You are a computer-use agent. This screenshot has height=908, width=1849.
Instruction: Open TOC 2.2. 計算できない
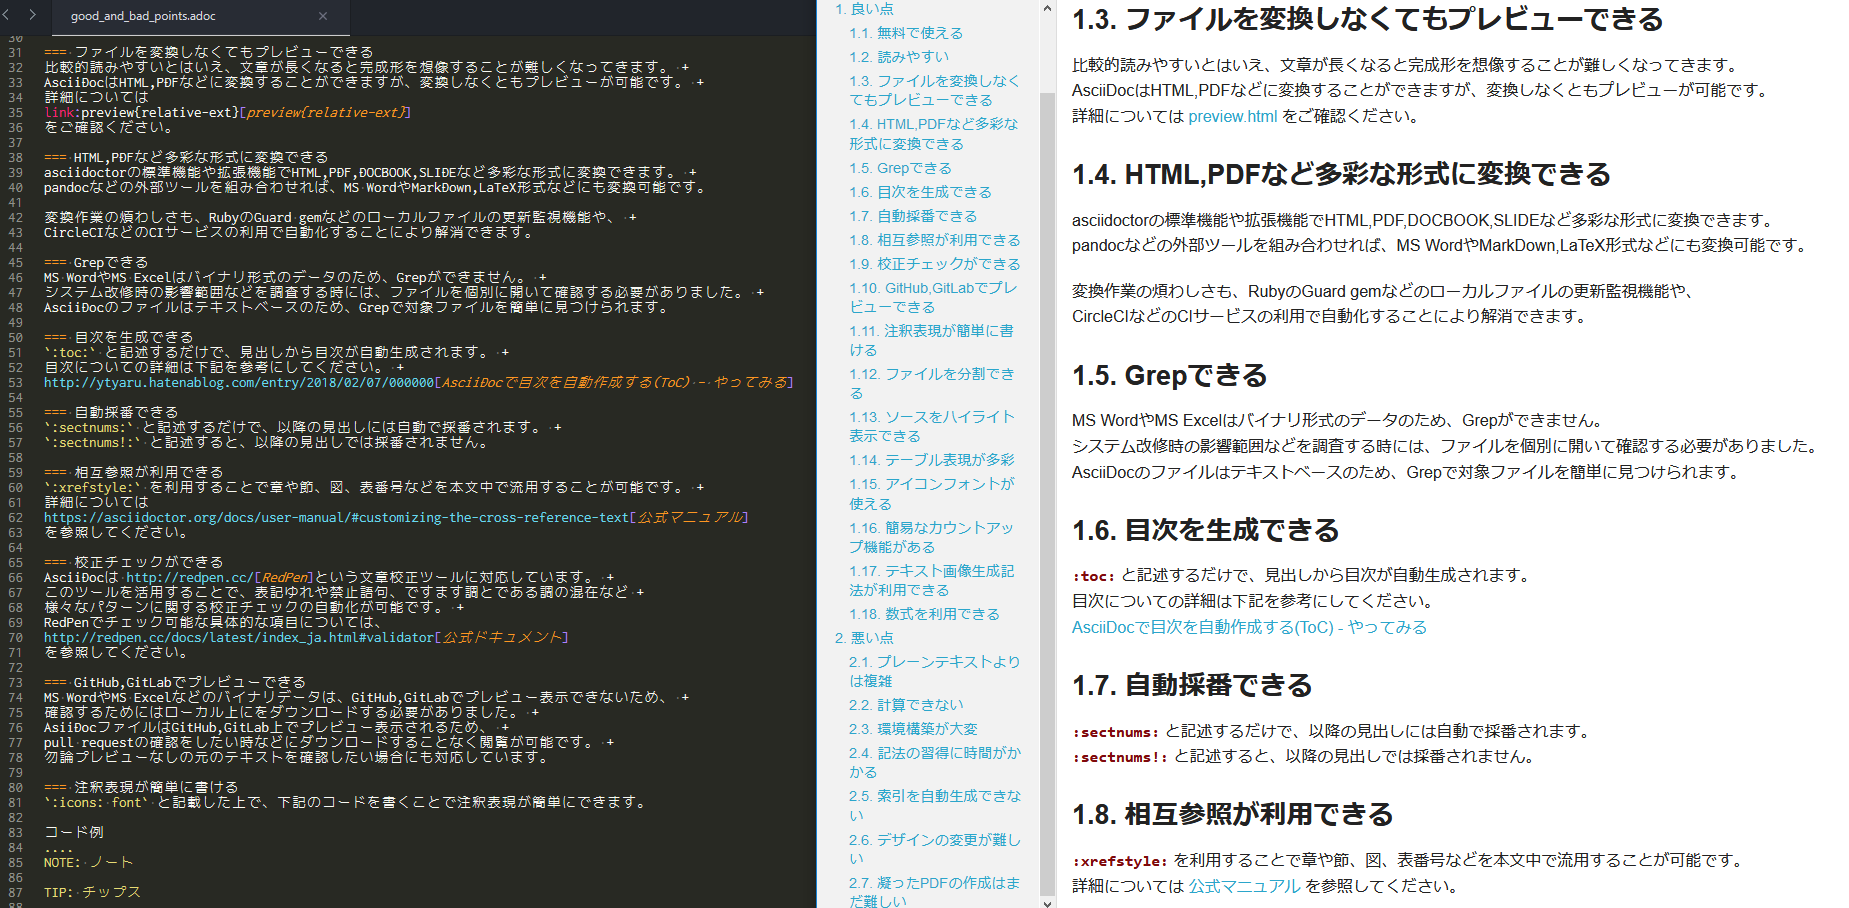906,705
